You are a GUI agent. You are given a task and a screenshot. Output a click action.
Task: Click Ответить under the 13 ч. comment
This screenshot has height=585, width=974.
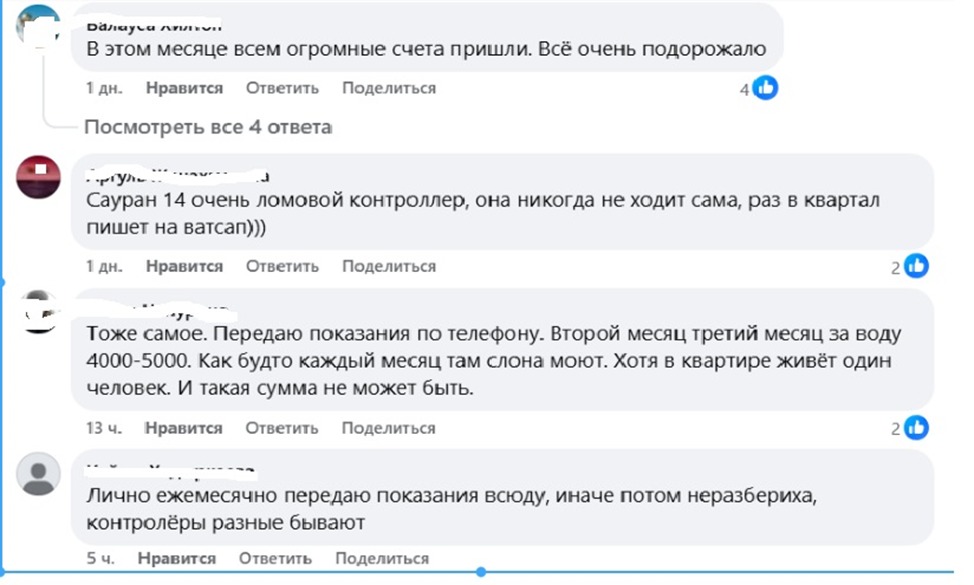(281, 428)
